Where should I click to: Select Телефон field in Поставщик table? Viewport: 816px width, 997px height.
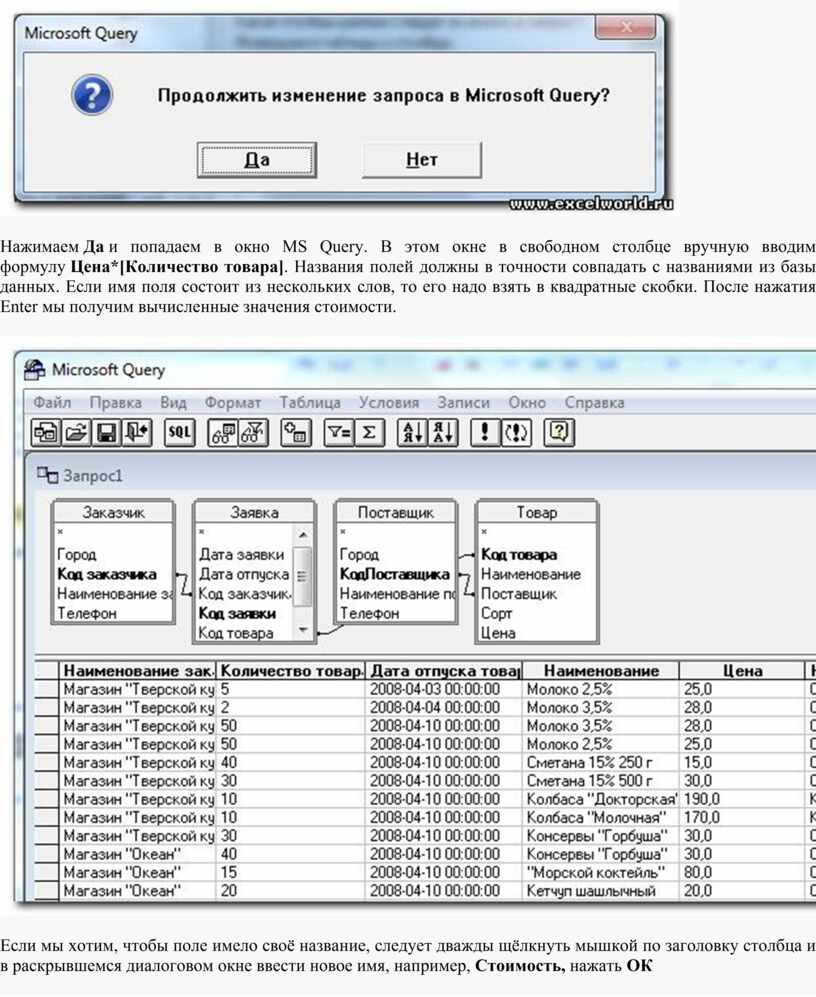369,614
